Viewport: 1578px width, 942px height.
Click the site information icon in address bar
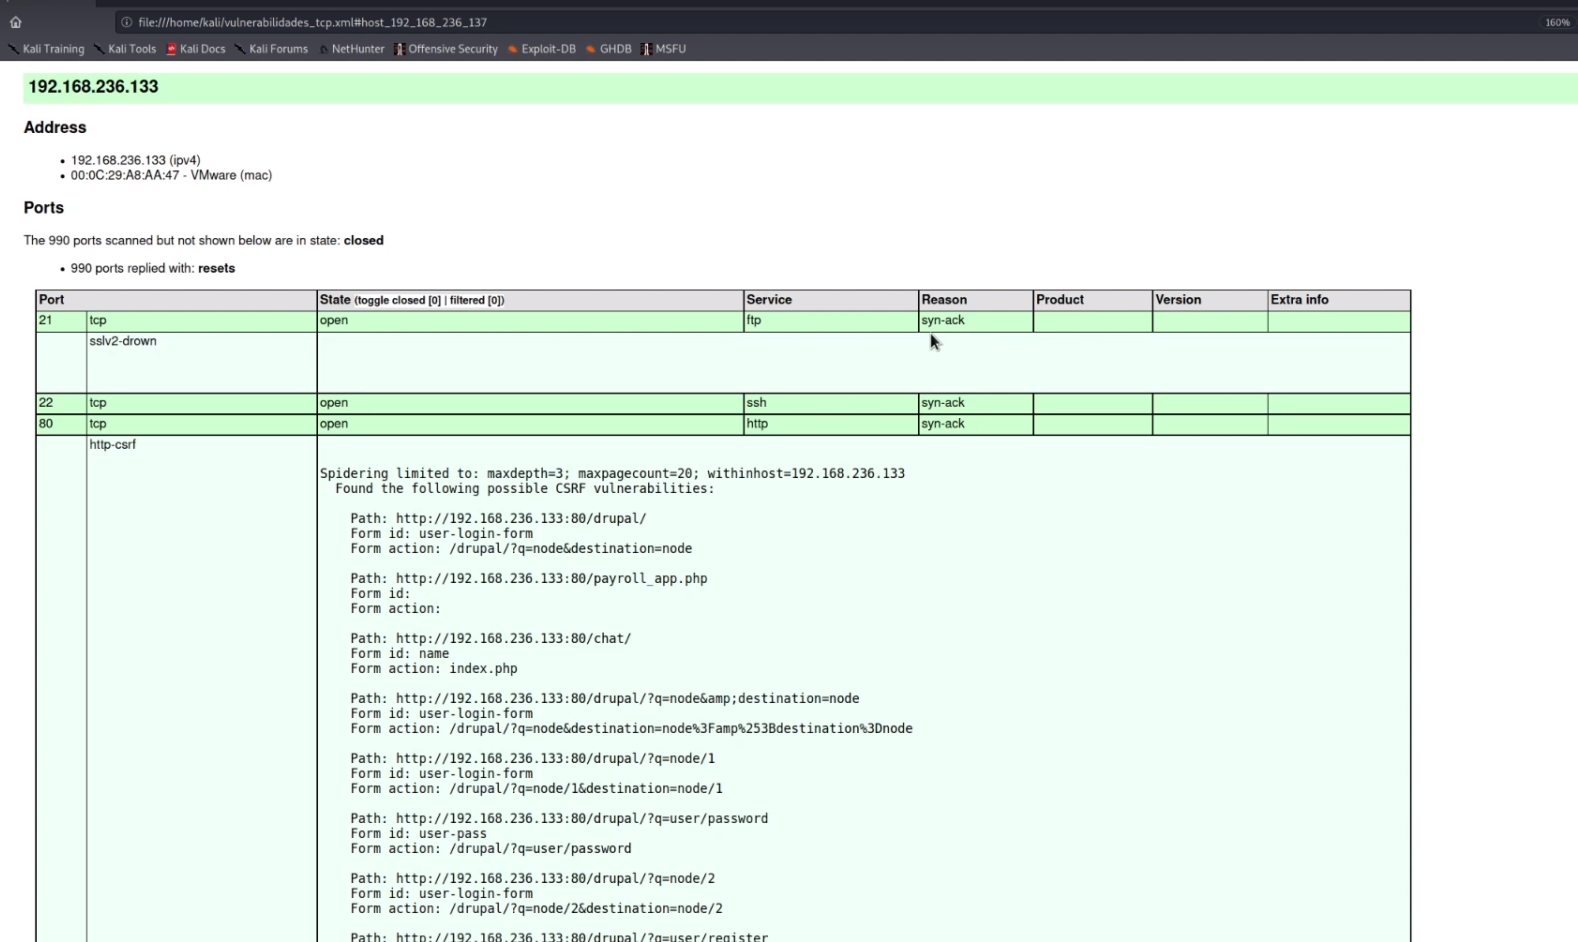(x=126, y=22)
